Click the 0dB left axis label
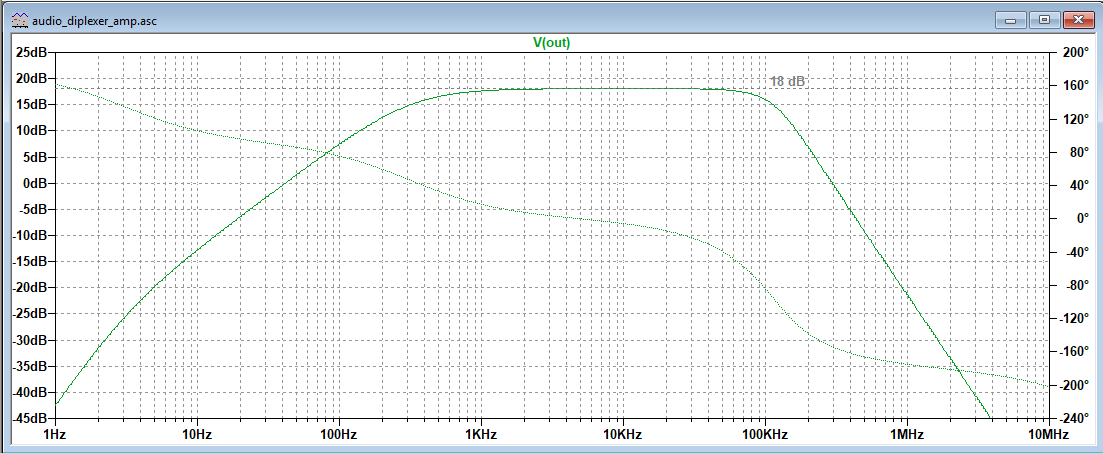The height and width of the screenshot is (453, 1103). (x=35, y=184)
